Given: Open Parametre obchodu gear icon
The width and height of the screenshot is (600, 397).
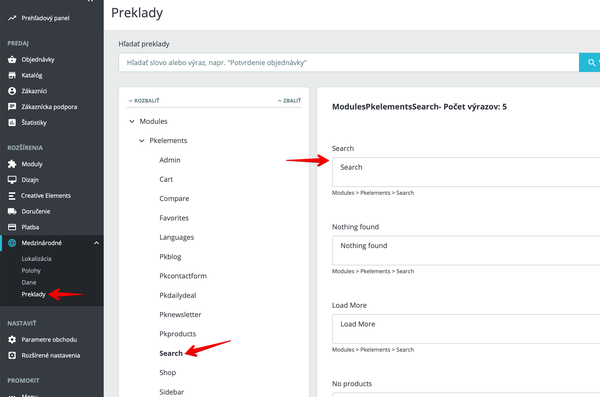Looking at the screenshot, I should pyautogui.click(x=12, y=340).
